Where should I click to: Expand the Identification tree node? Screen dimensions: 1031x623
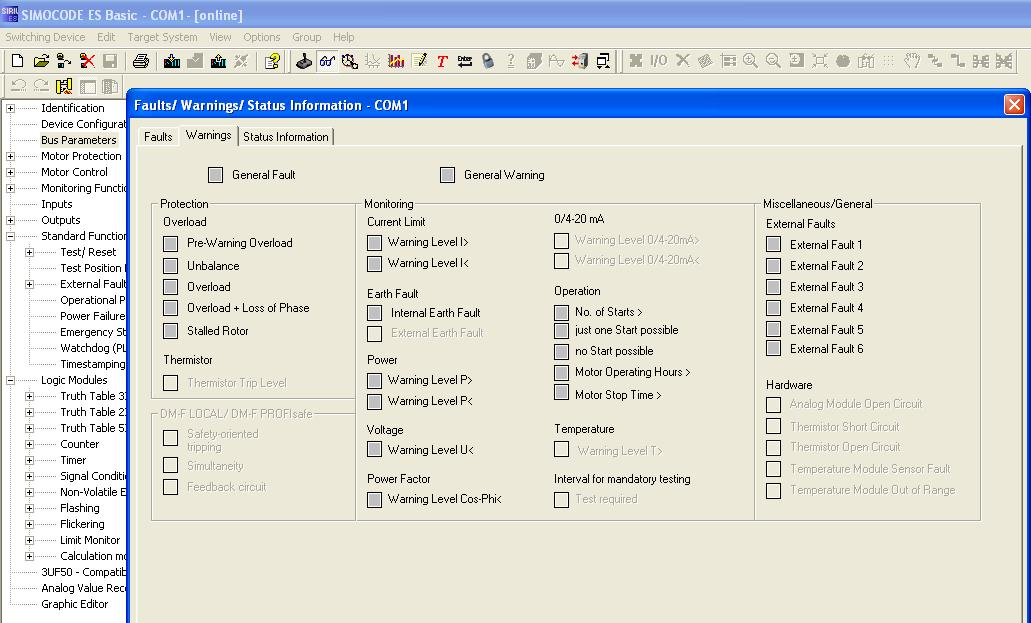tap(11, 109)
